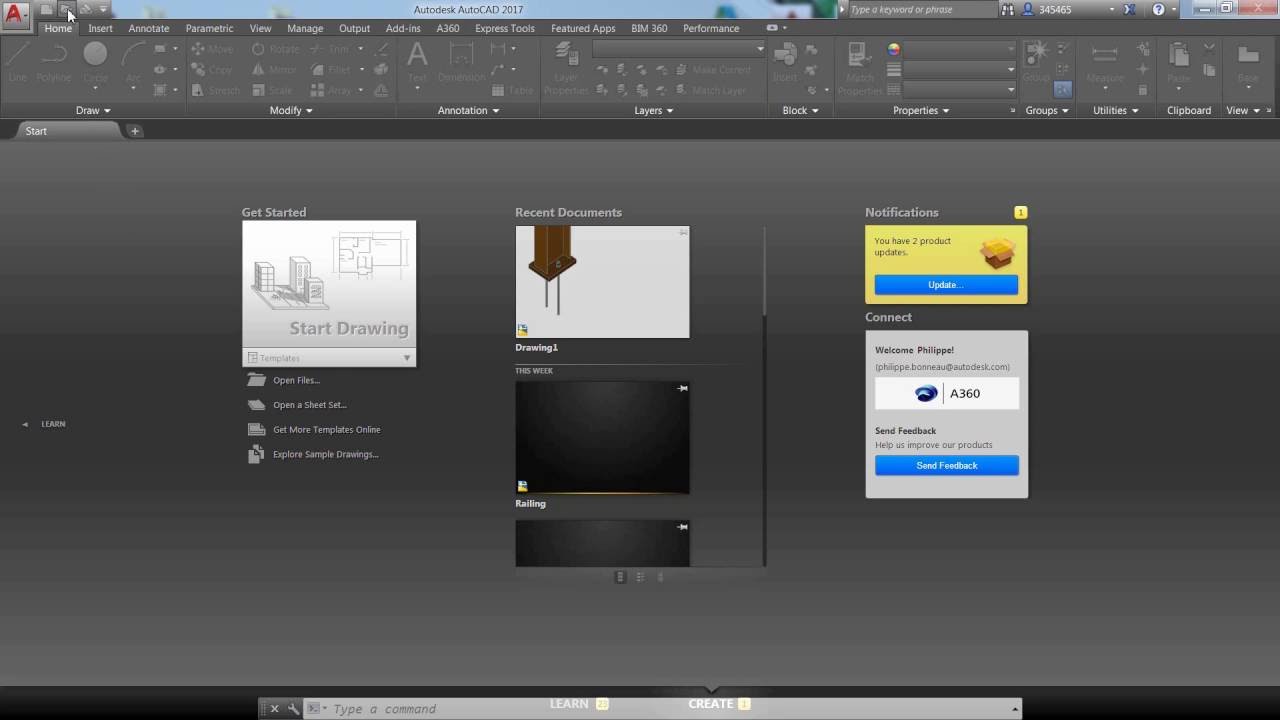Expand the Modify panel
The image size is (1280, 720).
click(291, 110)
